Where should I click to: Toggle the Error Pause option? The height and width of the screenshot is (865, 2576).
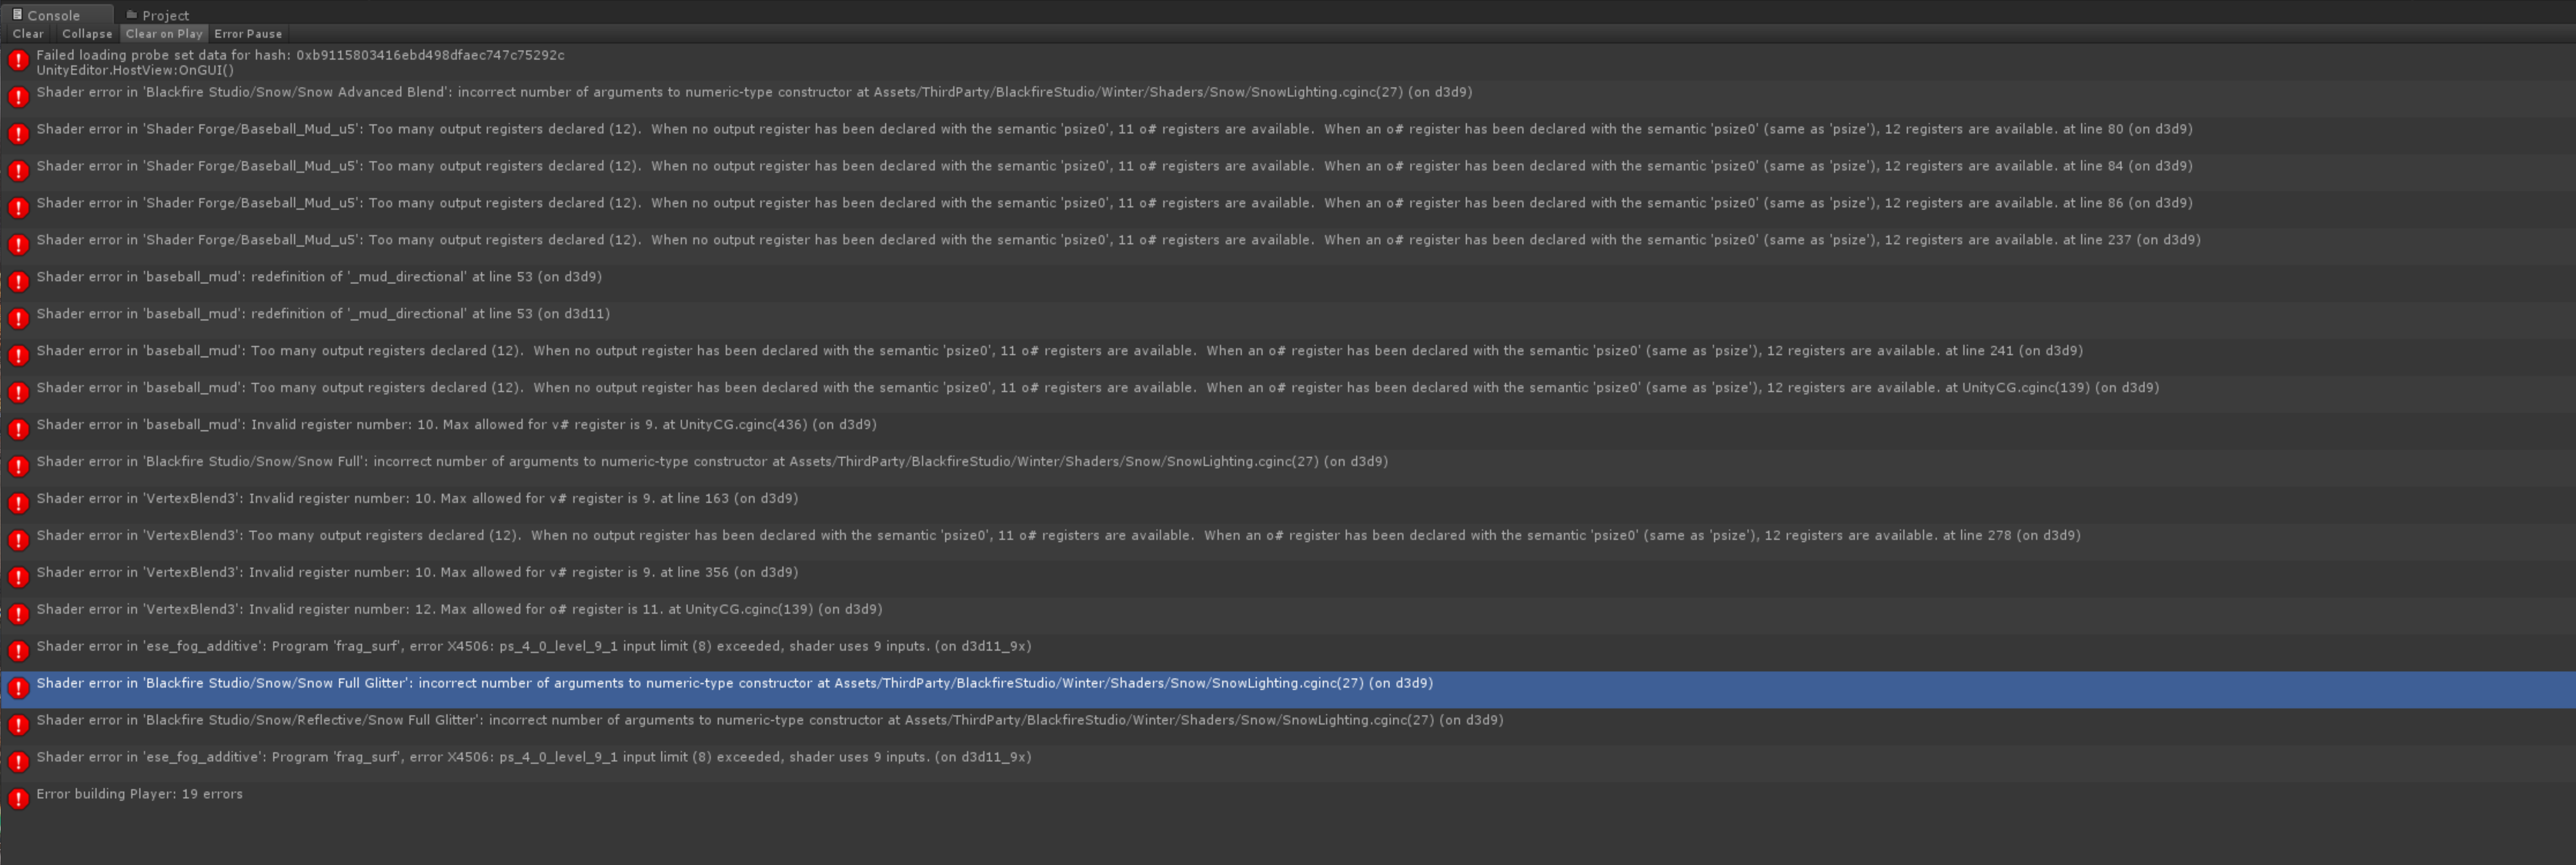coord(248,34)
